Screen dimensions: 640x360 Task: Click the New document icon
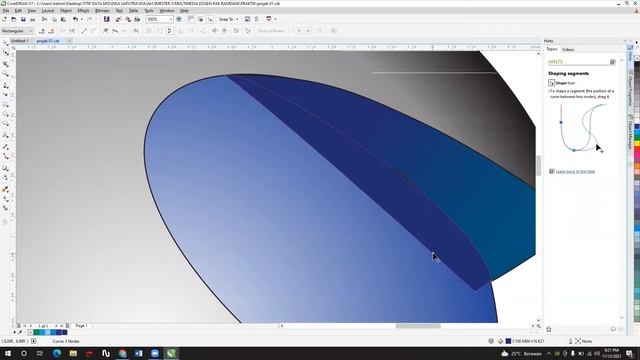click(x=4, y=19)
